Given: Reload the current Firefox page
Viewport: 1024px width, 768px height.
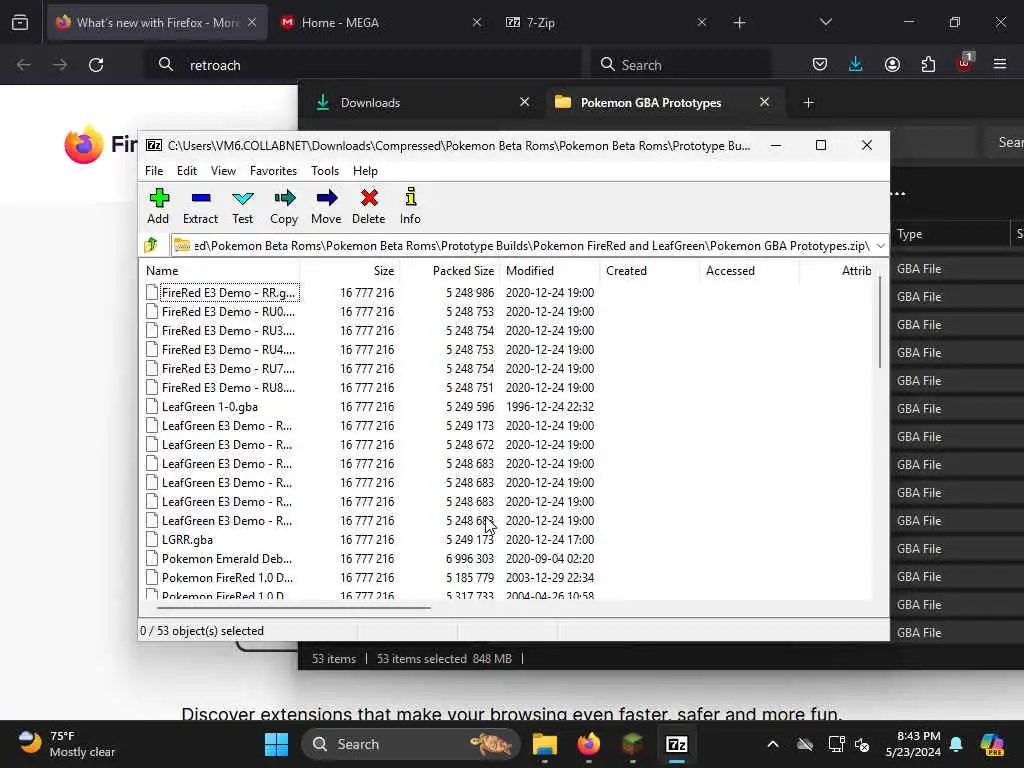Looking at the screenshot, I should coord(96,65).
